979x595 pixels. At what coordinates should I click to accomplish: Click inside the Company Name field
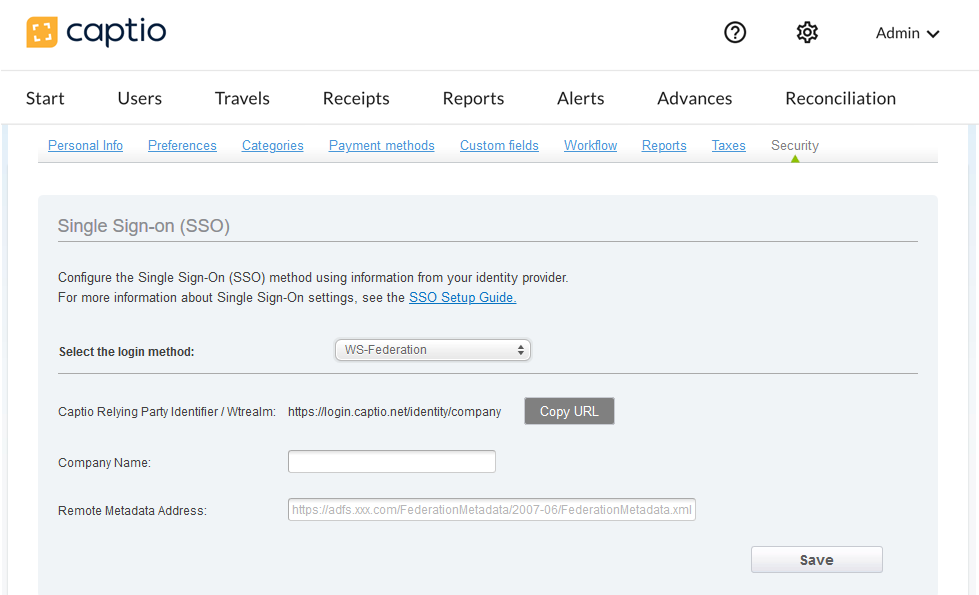point(391,461)
